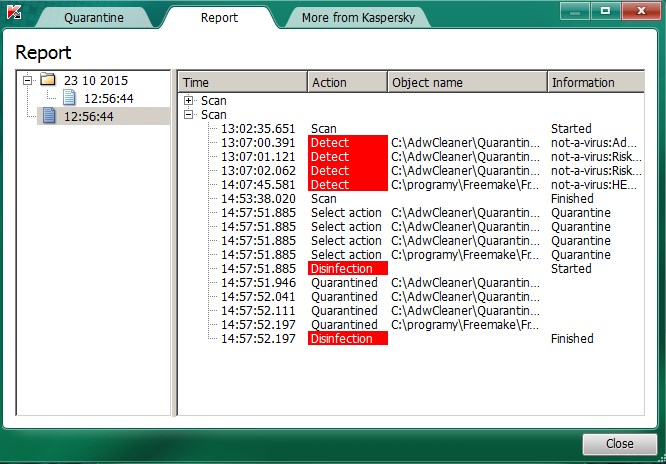Click the document icon under the 23 10 2015 folder

pos(70,98)
